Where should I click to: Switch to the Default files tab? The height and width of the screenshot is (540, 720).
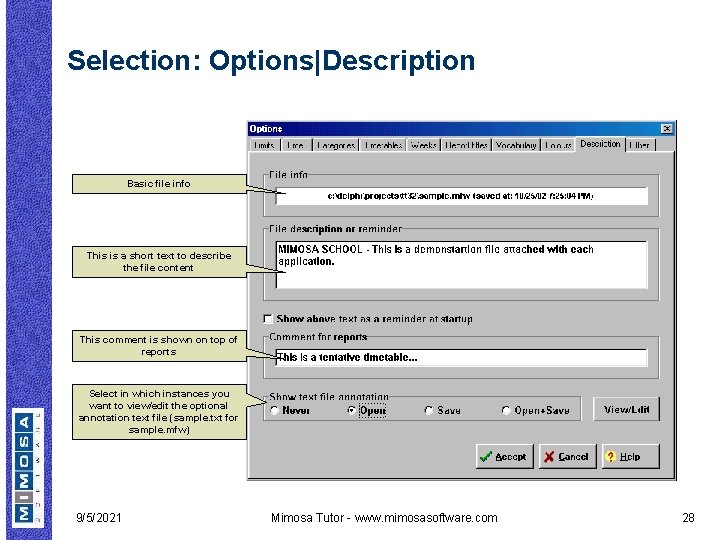(467, 145)
